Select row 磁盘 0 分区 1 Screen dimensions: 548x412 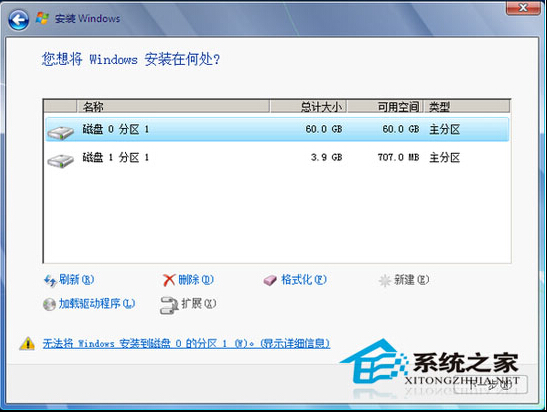tap(277, 130)
